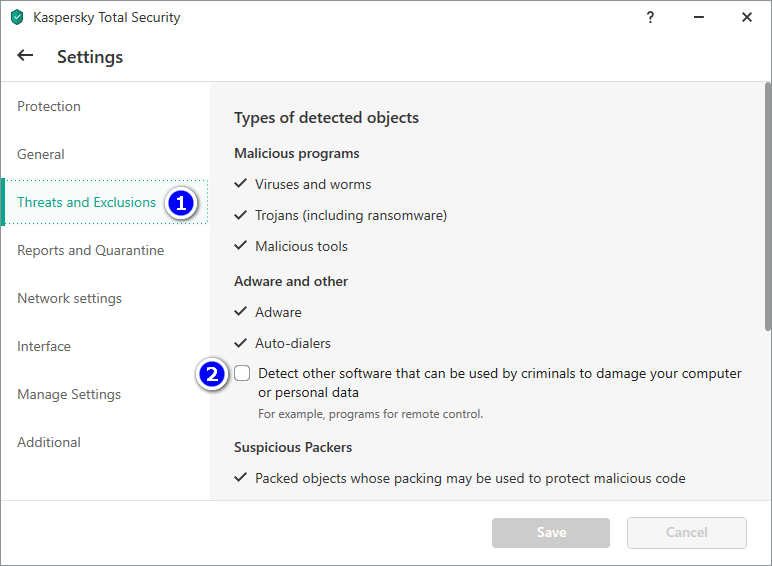
Task: Select Threats and Exclusions section
Action: (87, 202)
